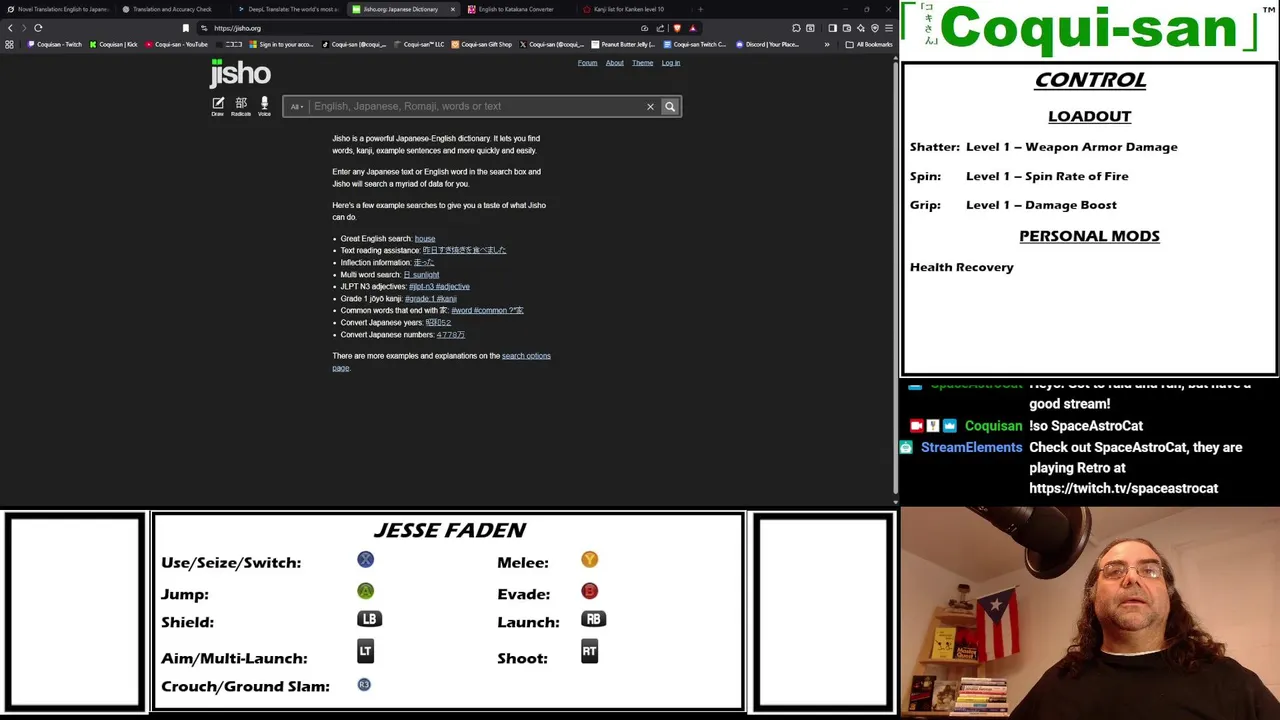Image resolution: width=1280 pixels, height=720 pixels.
Task: Switch to DeepL Translate tab
Action: point(288,9)
